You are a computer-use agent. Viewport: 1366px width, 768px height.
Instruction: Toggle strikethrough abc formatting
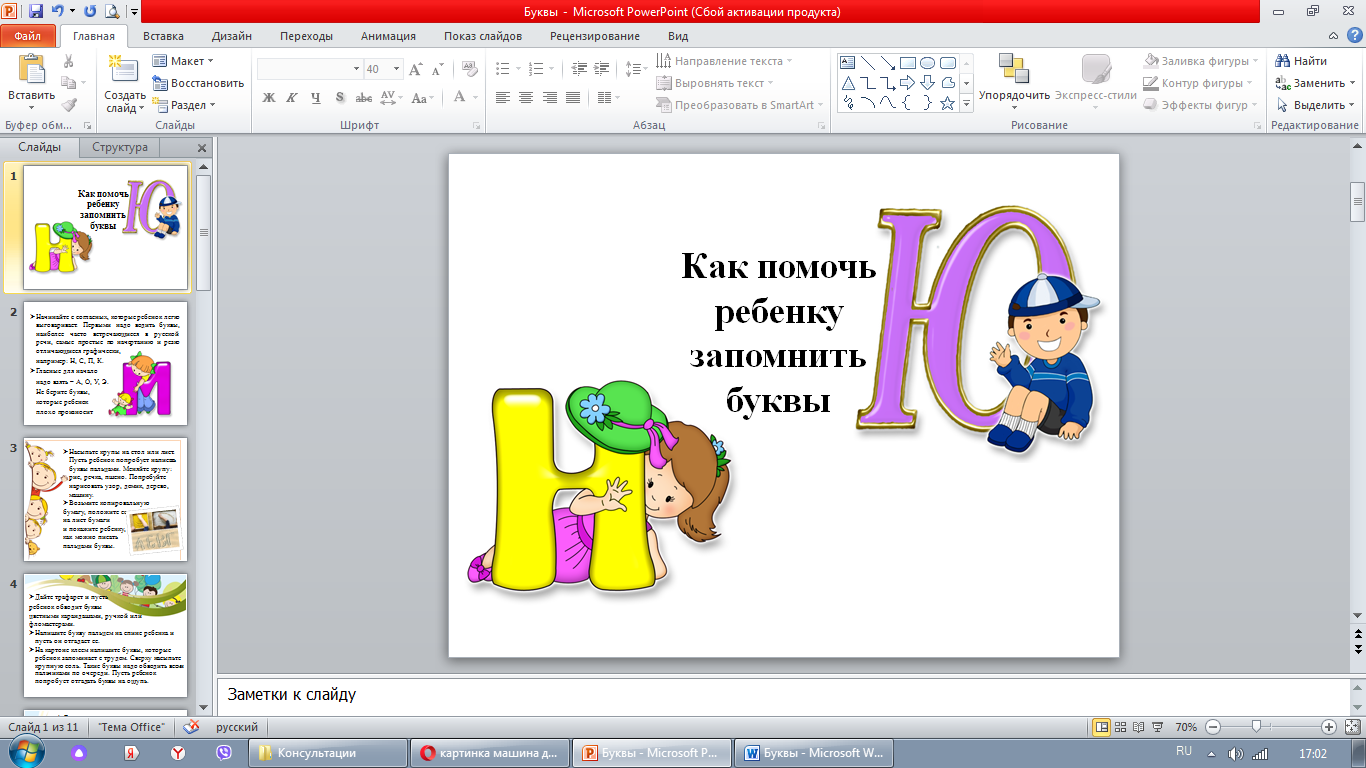[x=364, y=98]
